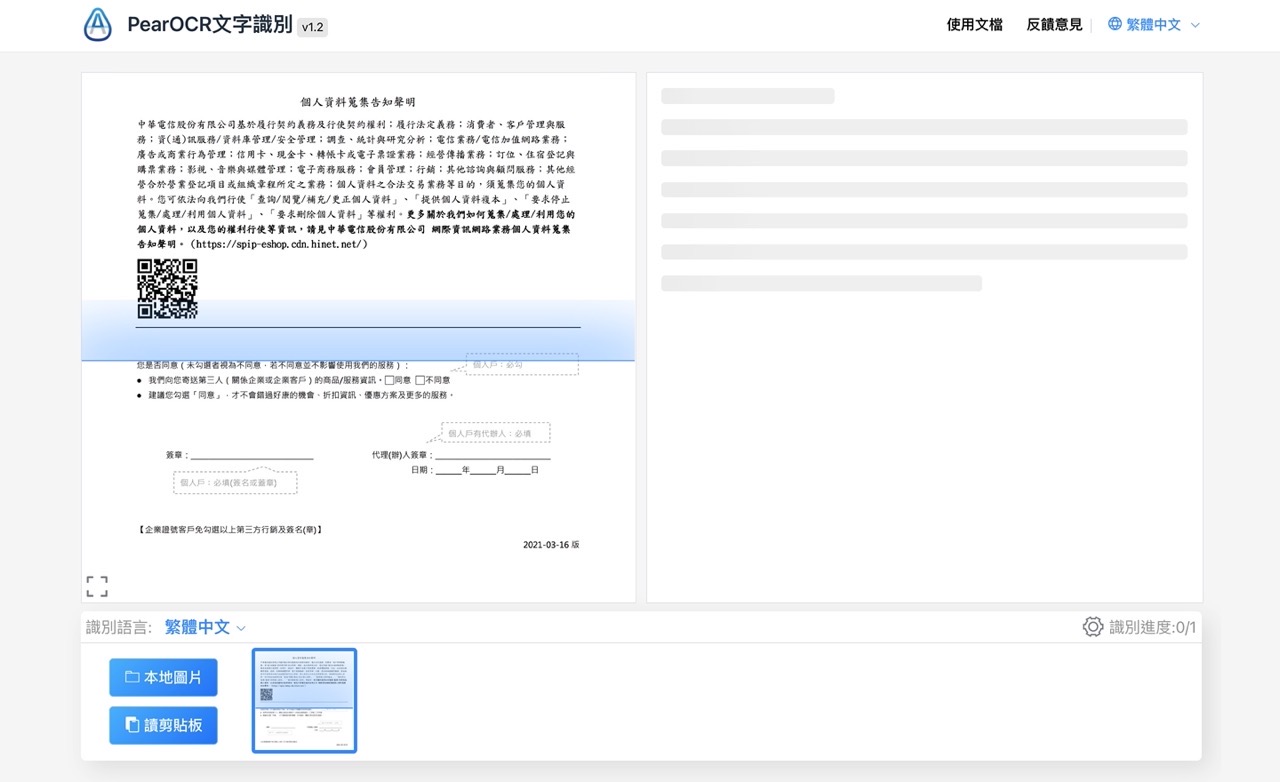This screenshot has width=1280, height=782.
Task: Click the 不同意 checkbox in document preview
Action: coord(420,380)
